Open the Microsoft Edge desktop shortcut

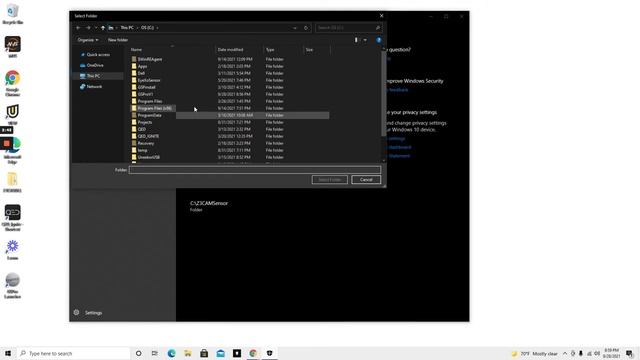(12, 151)
